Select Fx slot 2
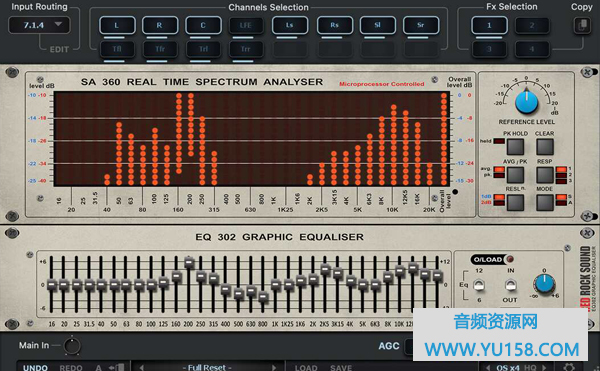The image size is (600, 371). pyautogui.click(x=532, y=25)
